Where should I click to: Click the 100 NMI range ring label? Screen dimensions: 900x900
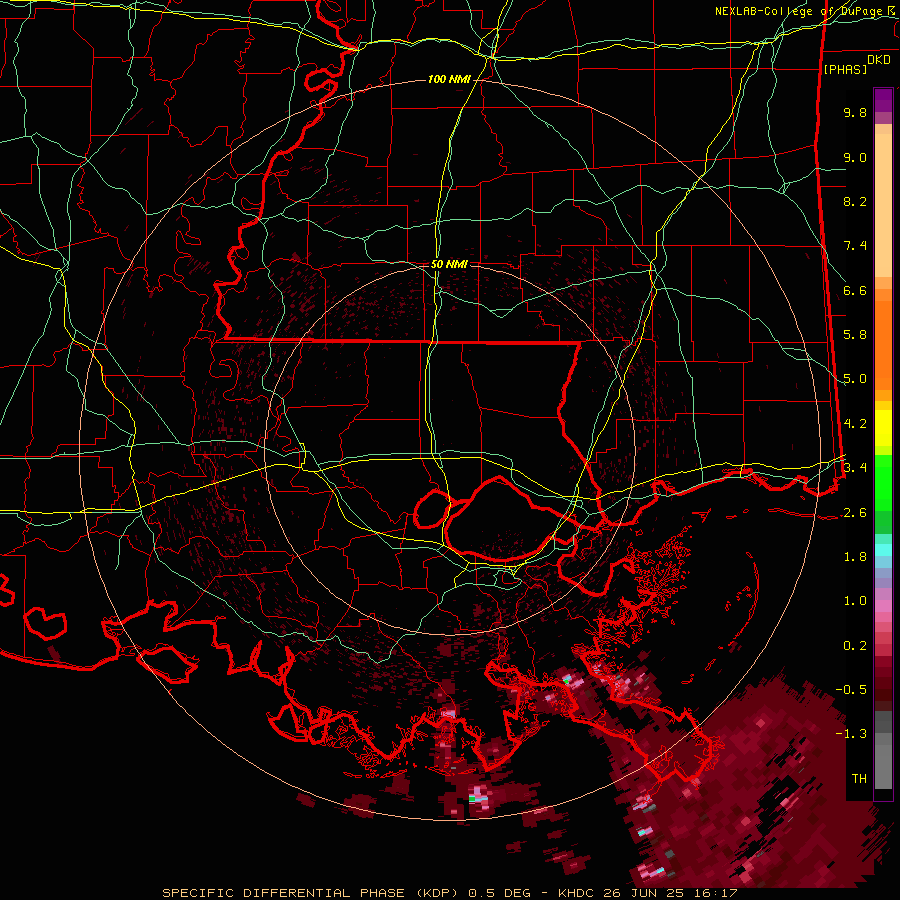(x=449, y=79)
